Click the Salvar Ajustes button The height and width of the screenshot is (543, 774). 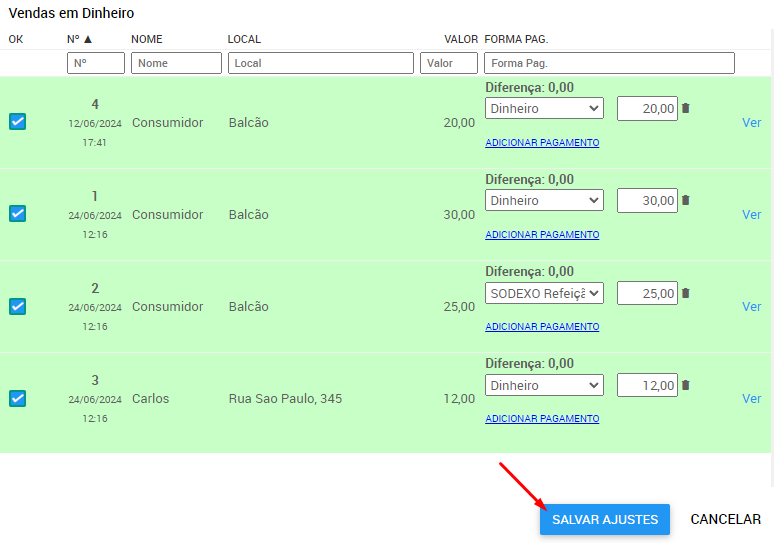[605, 519]
